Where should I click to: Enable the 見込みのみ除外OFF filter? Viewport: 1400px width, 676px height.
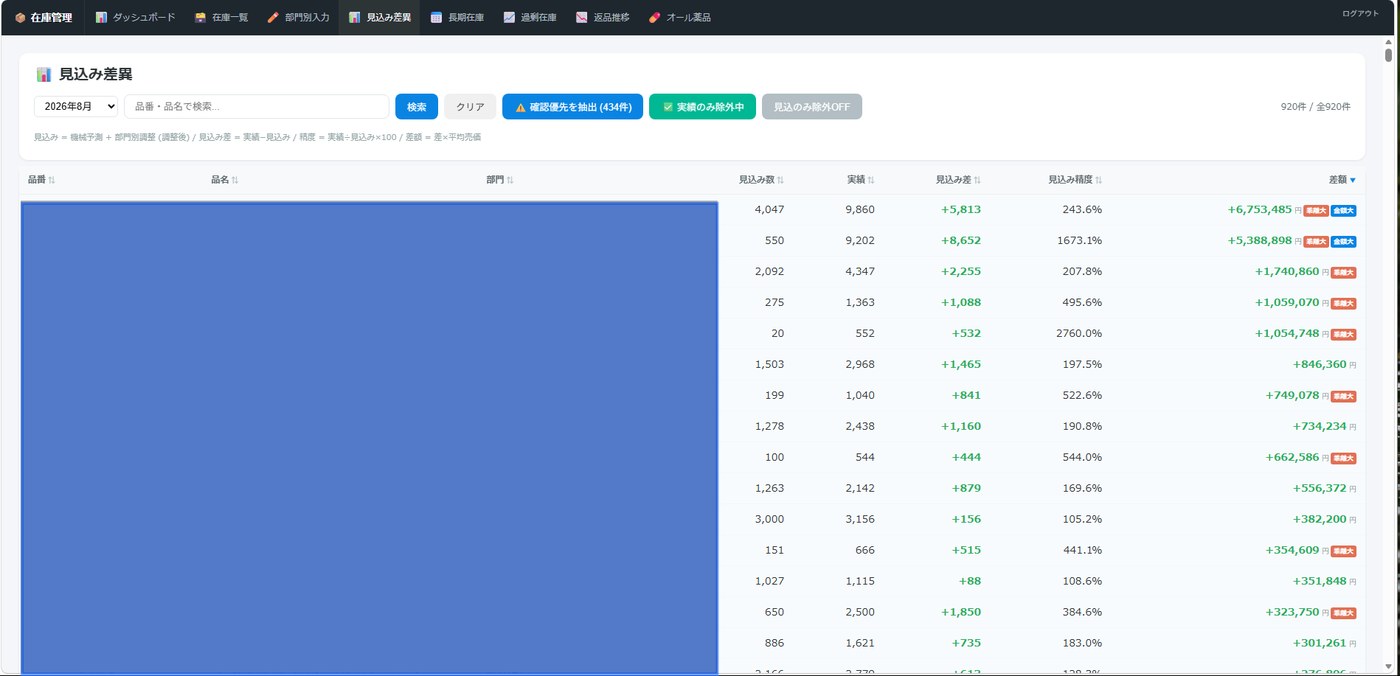[812, 107]
